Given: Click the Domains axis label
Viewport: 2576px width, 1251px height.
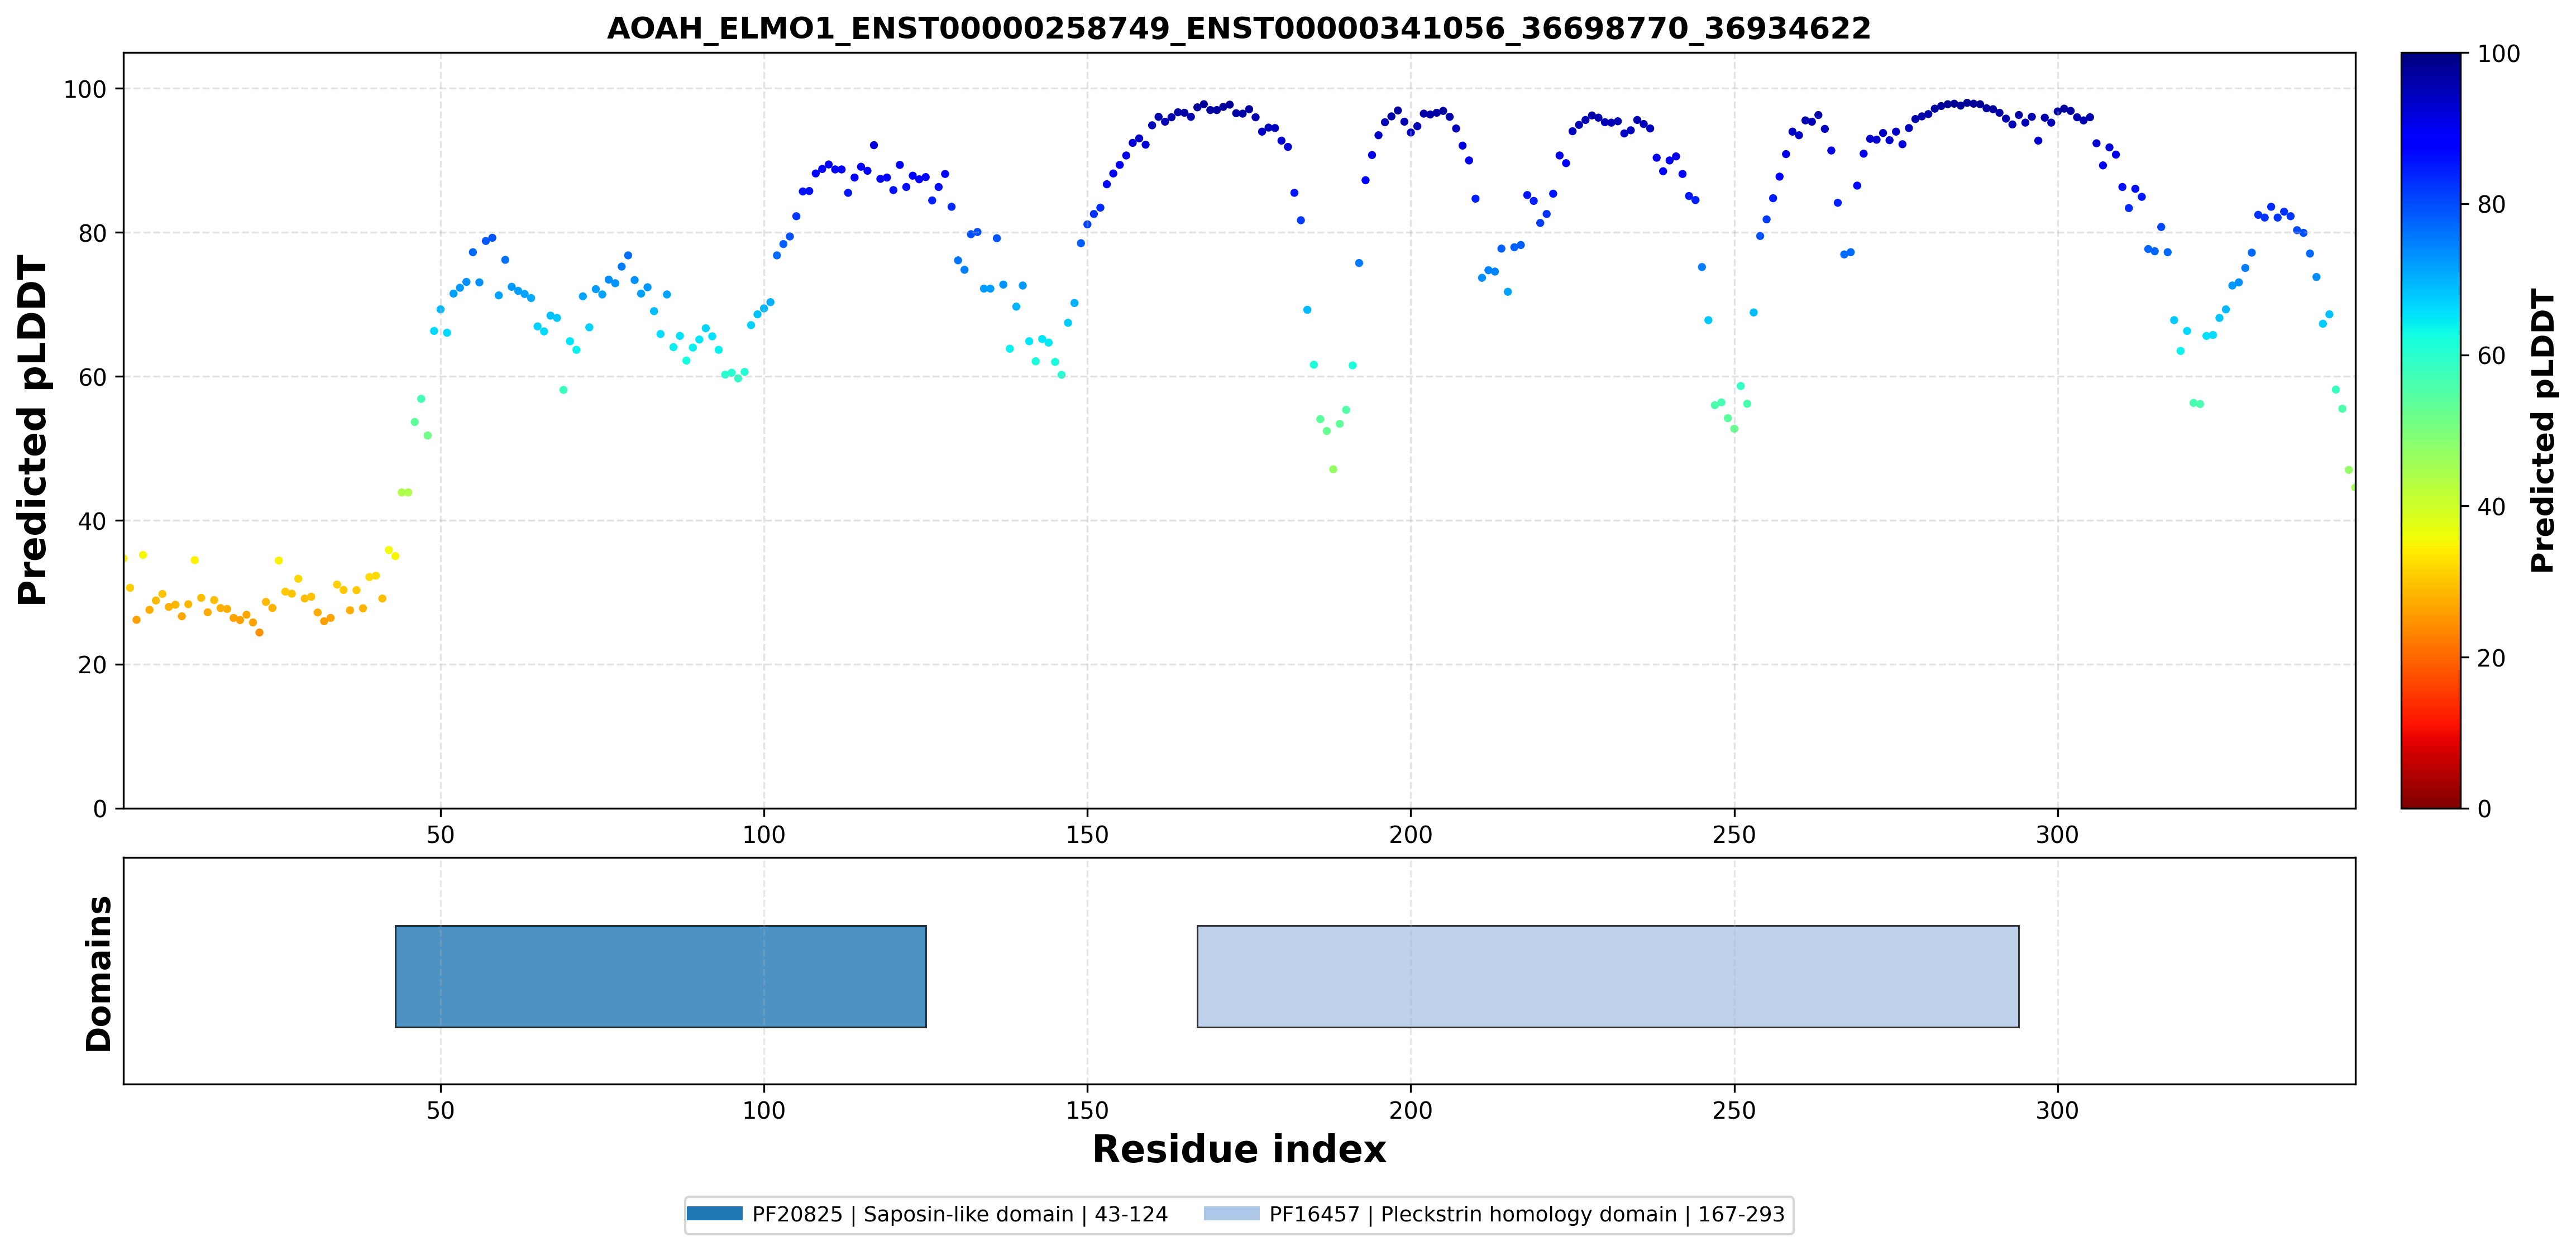Looking at the screenshot, I should [x=99, y=973].
